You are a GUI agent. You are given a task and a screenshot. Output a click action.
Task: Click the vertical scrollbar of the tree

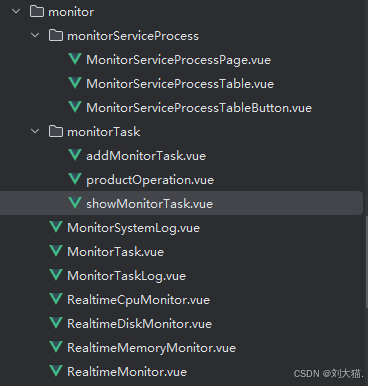[x=366, y=262]
